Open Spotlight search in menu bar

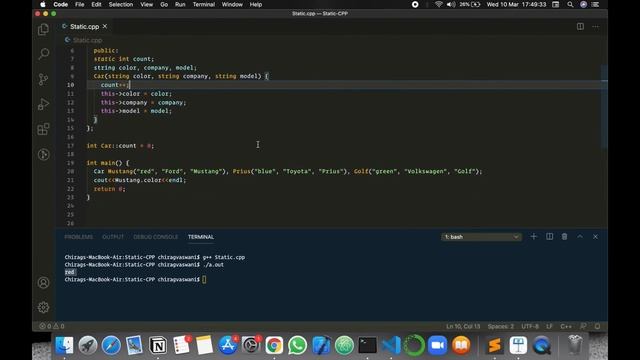click(570, 4)
